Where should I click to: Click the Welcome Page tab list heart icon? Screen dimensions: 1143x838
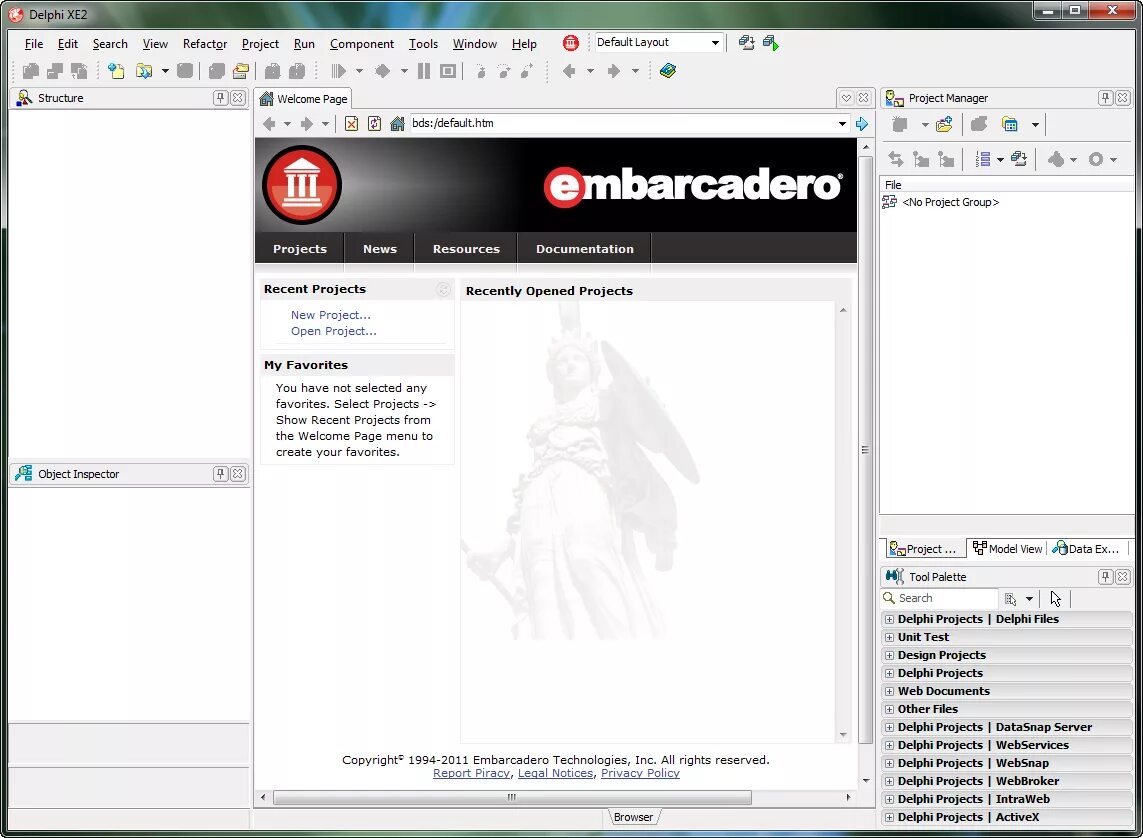(x=846, y=98)
